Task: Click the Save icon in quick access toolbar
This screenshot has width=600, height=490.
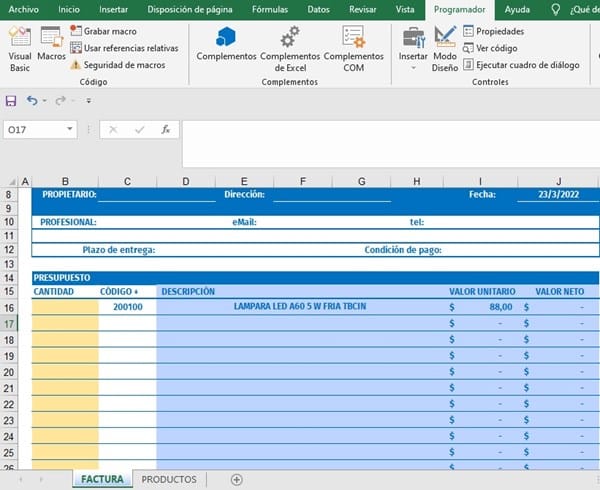Action: [11, 101]
